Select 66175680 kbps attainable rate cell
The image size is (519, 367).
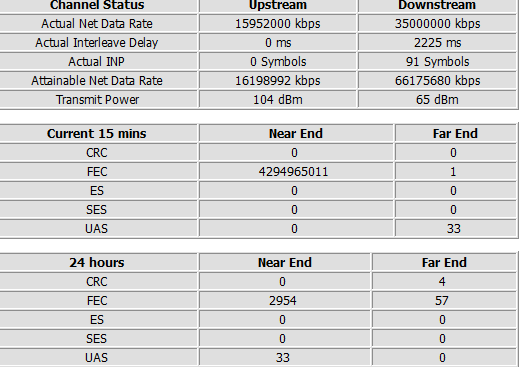click(437, 81)
